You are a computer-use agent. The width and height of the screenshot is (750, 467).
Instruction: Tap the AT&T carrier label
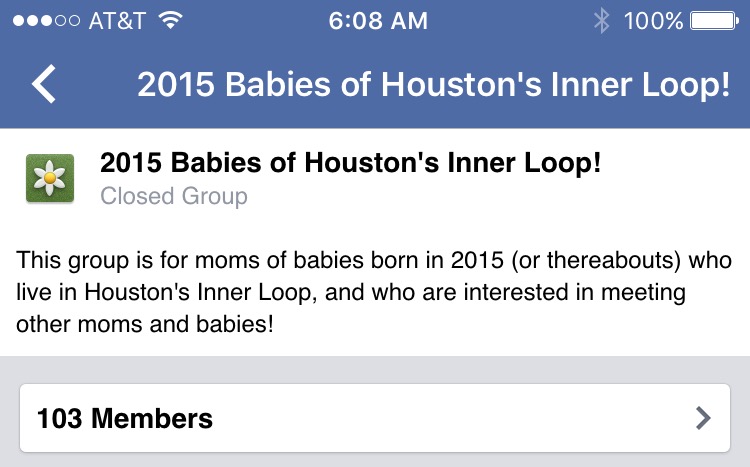pos(117,21)
